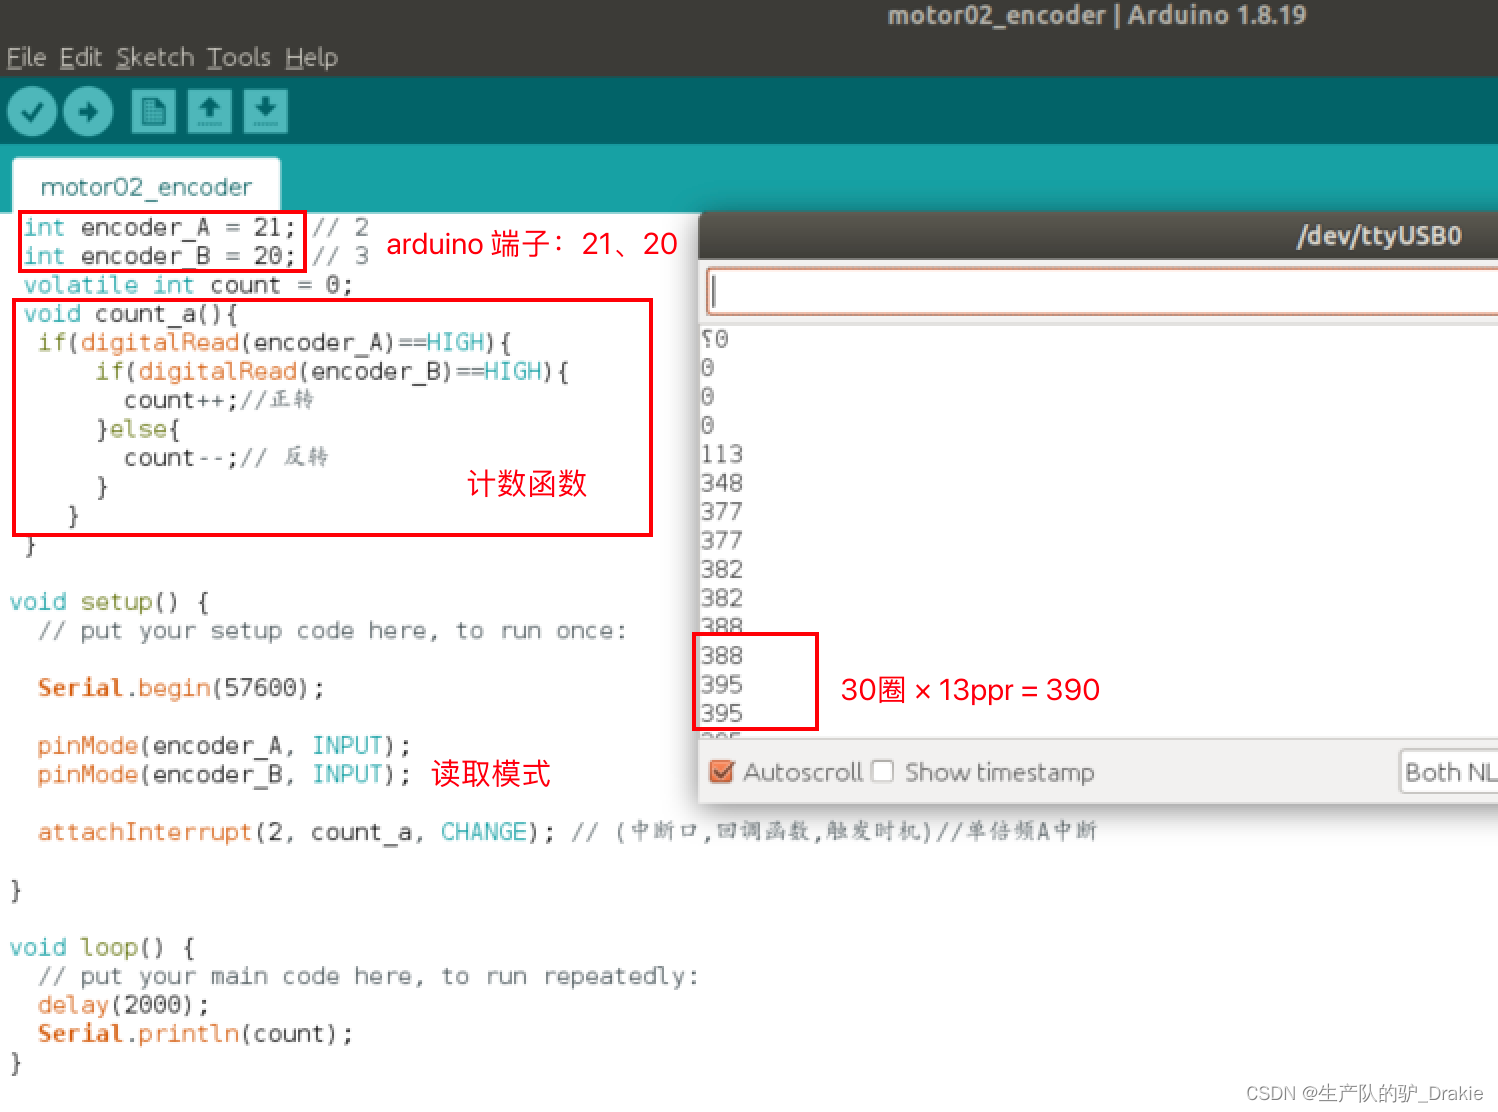Enable the Show timestamp checkbox
Screen dimensions: 1498x1112
(x=882, y=772)
